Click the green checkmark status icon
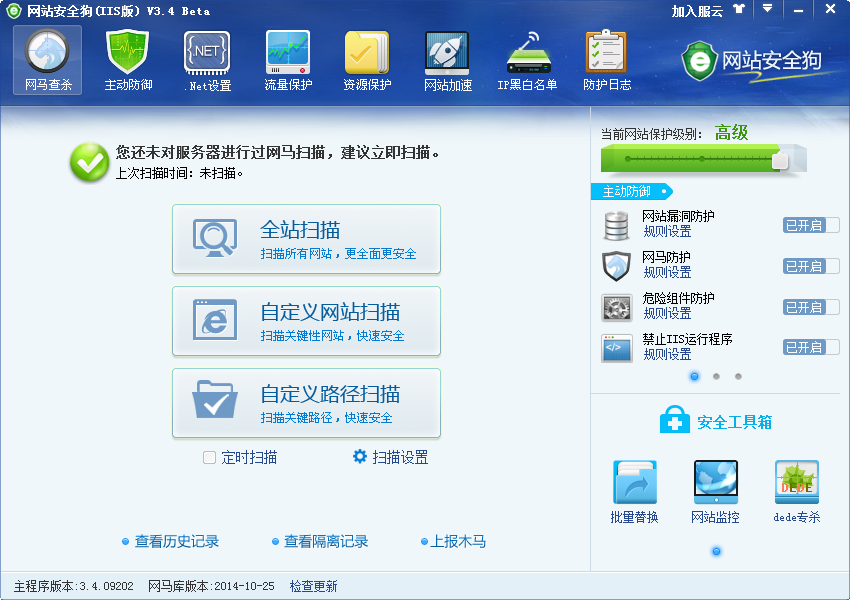 [89, 162]
